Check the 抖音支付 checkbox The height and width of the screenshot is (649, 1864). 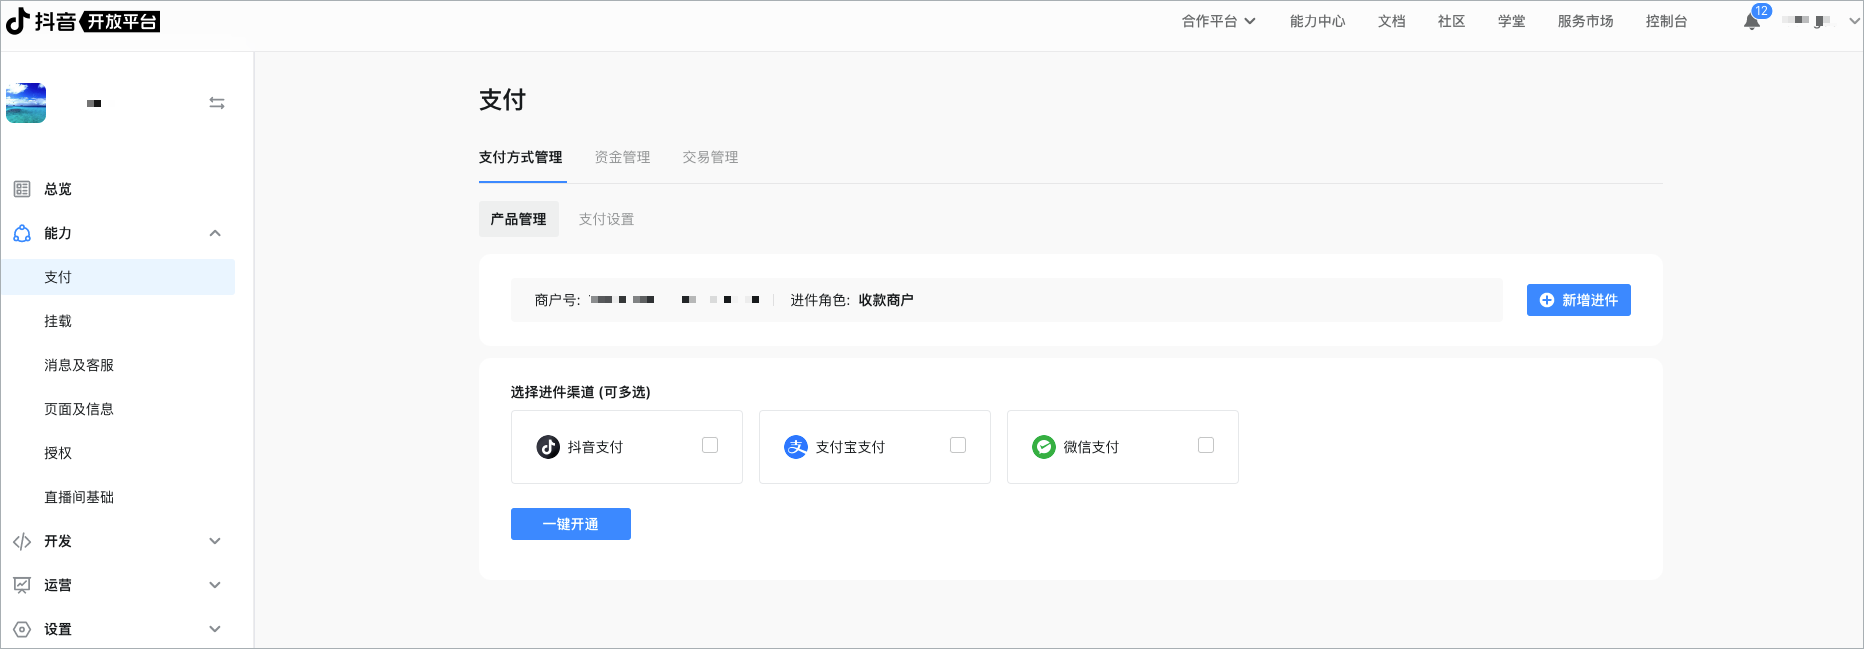coord(710,445)
